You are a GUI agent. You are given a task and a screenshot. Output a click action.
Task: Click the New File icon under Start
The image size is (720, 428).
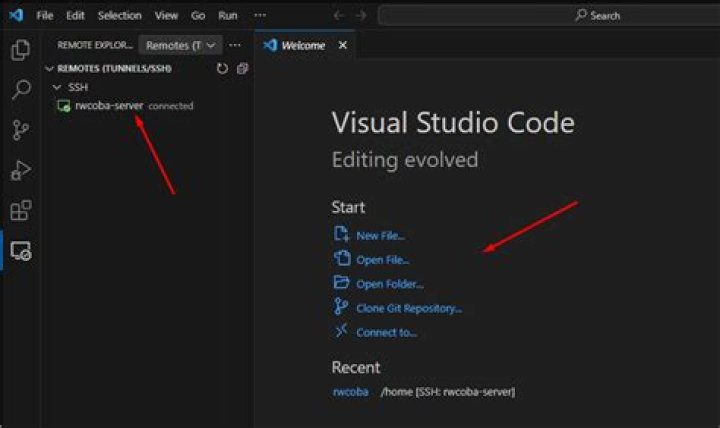[x=341, y=234]
